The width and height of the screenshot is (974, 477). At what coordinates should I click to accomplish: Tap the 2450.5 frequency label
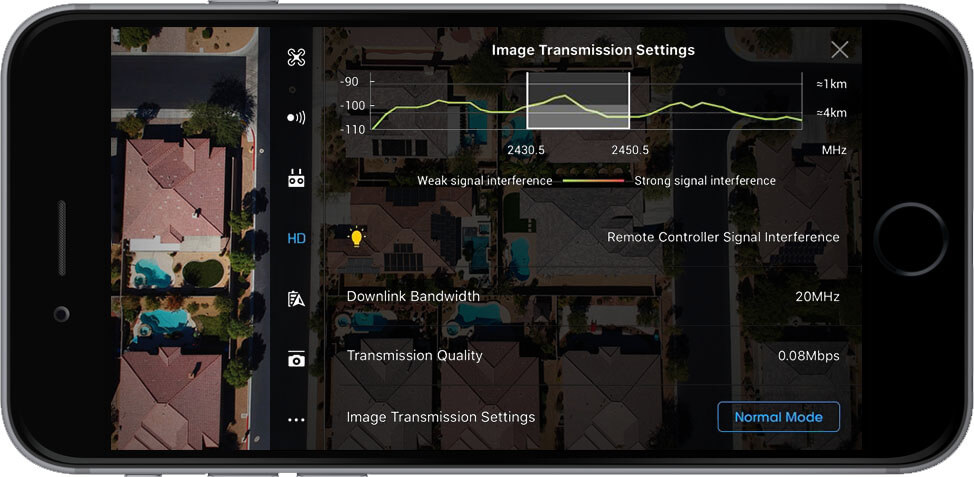(x=630, y=150)
